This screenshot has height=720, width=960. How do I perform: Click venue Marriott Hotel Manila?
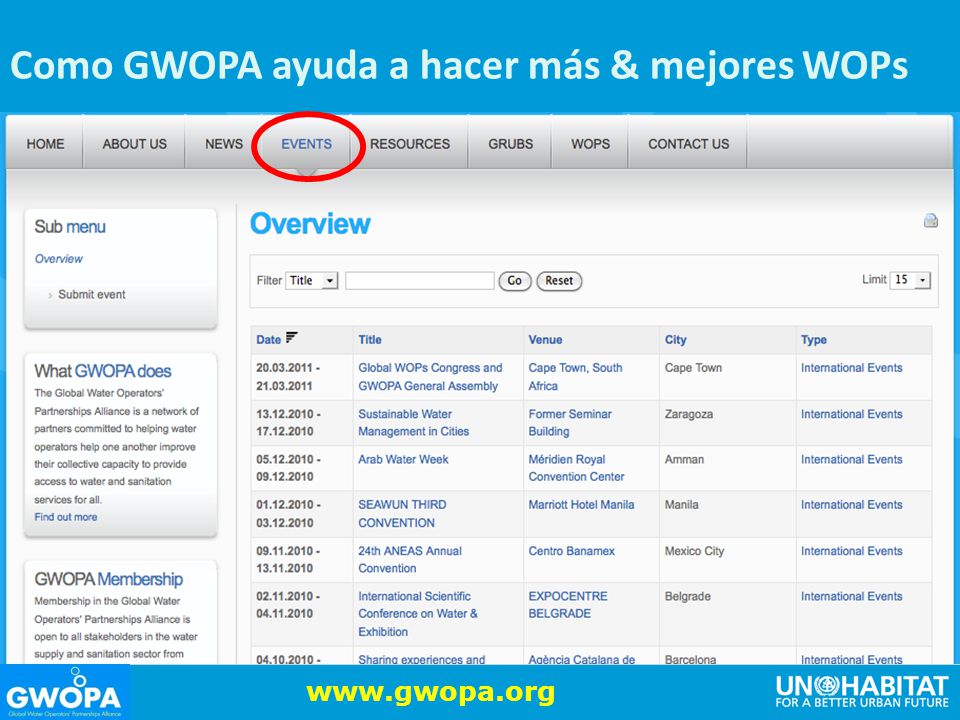pos(582,504)
